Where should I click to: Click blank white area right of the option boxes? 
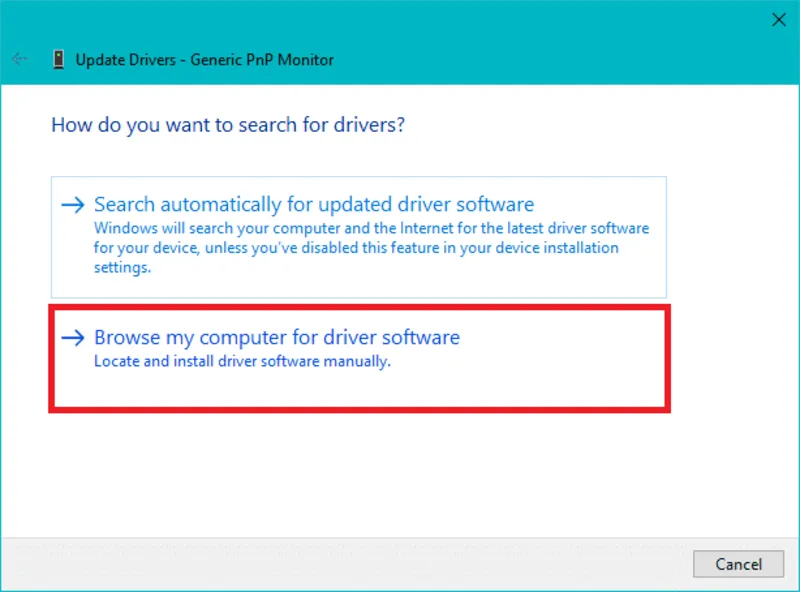click(732, 300)
